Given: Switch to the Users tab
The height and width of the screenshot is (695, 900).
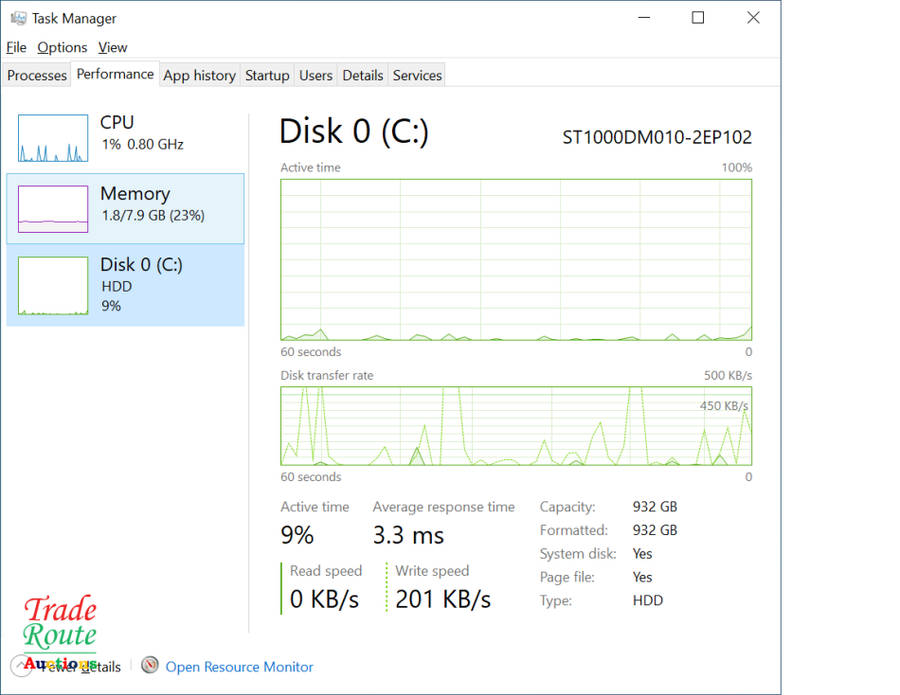Looking at the screenshot, I should tap(315, 75).
